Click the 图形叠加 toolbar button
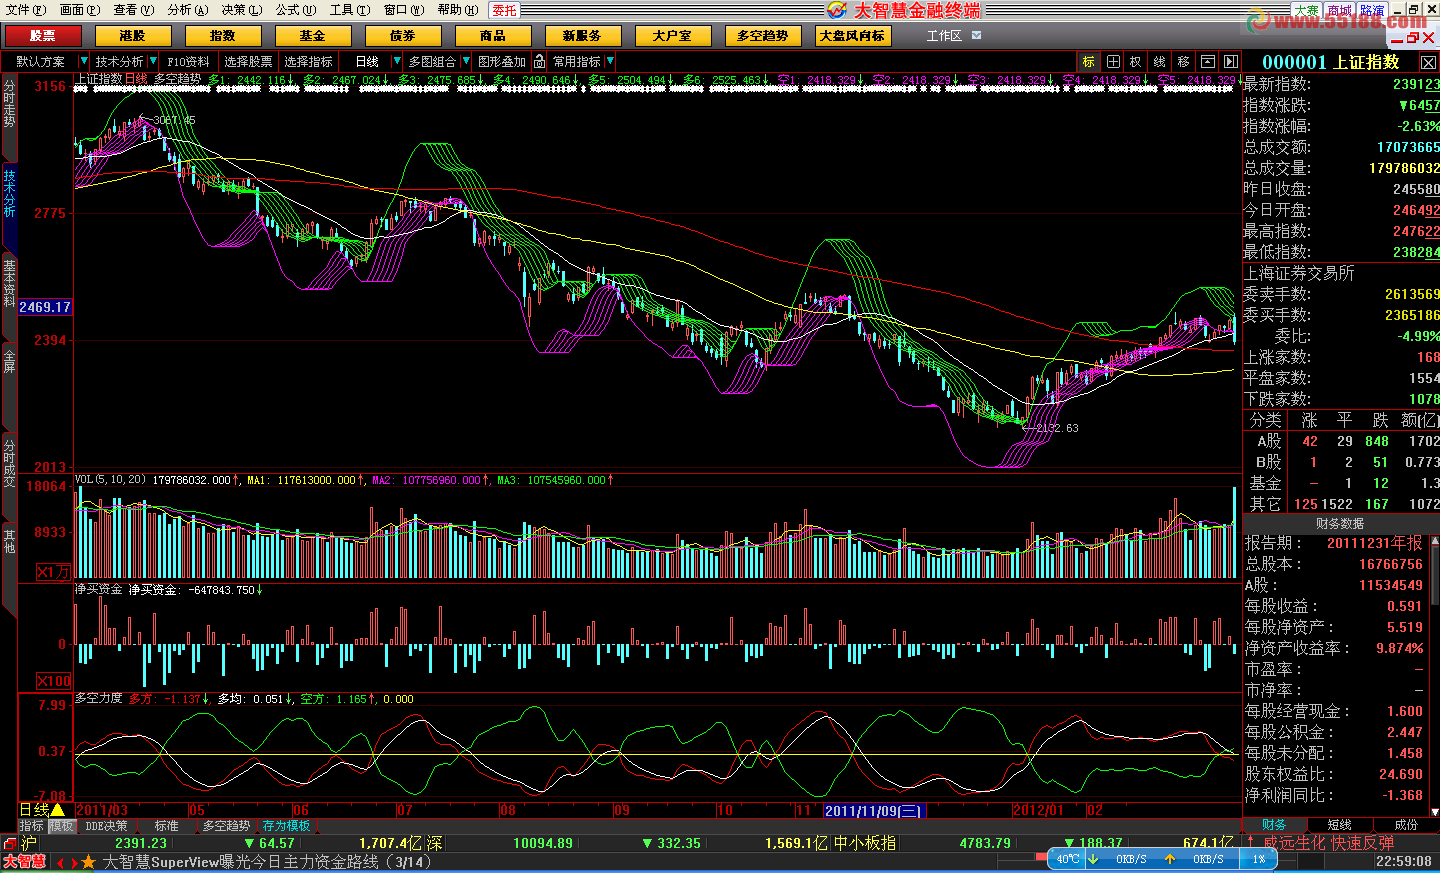 click(x=502, y=62)
